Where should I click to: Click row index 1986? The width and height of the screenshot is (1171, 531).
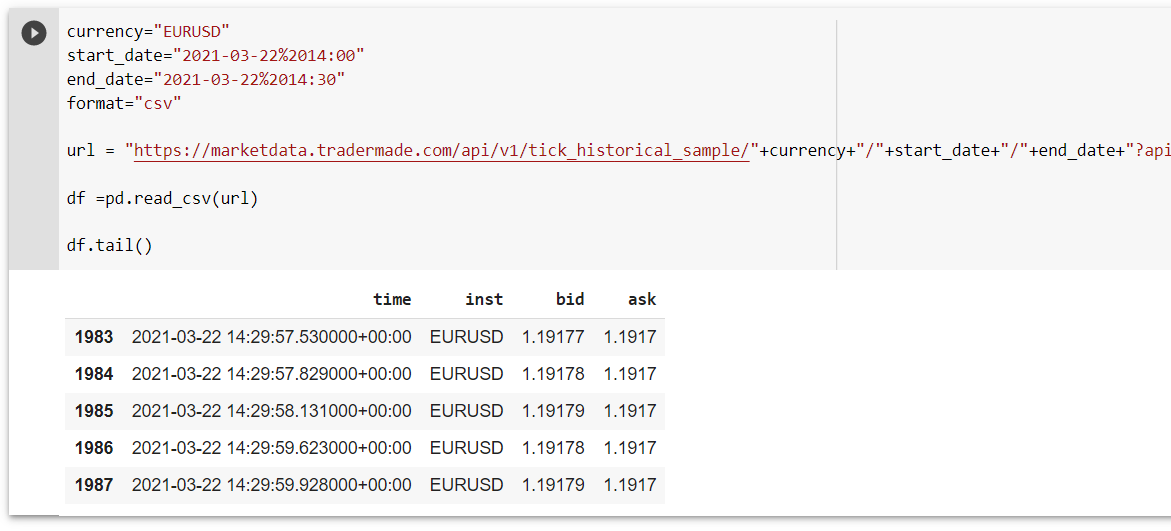pos(94,448)
